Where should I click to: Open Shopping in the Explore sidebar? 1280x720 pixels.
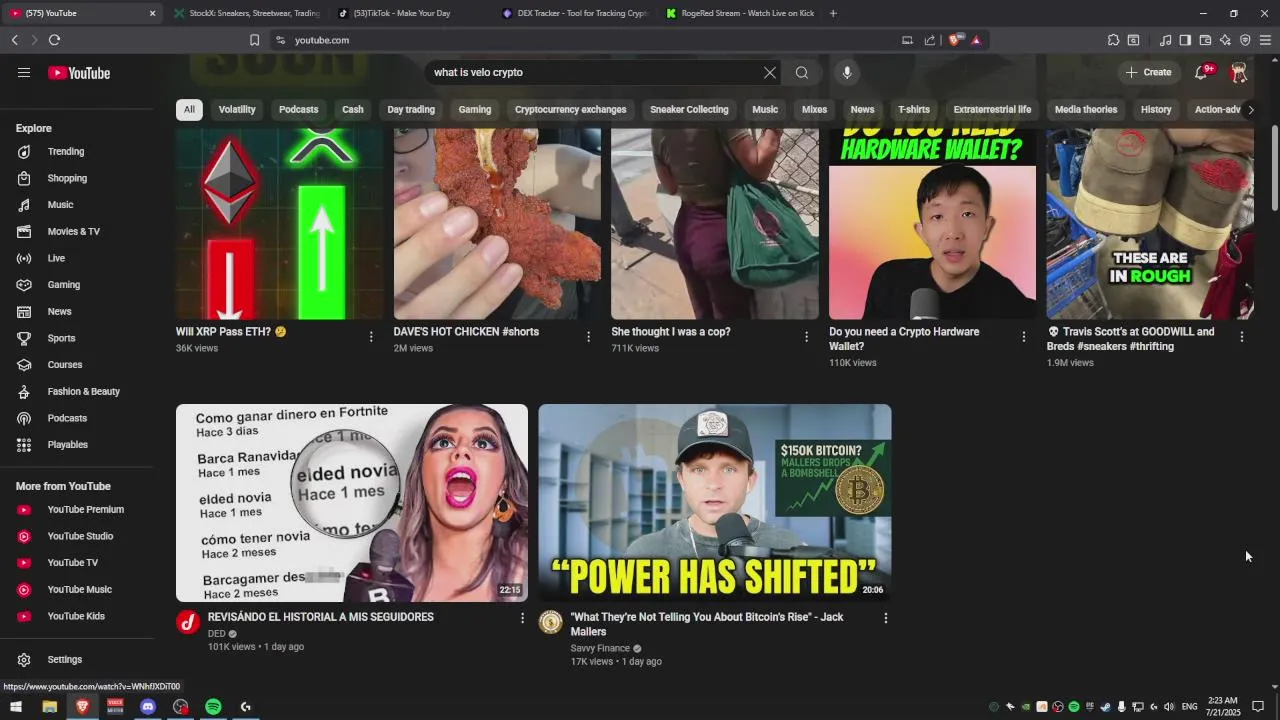pos(67,178)
